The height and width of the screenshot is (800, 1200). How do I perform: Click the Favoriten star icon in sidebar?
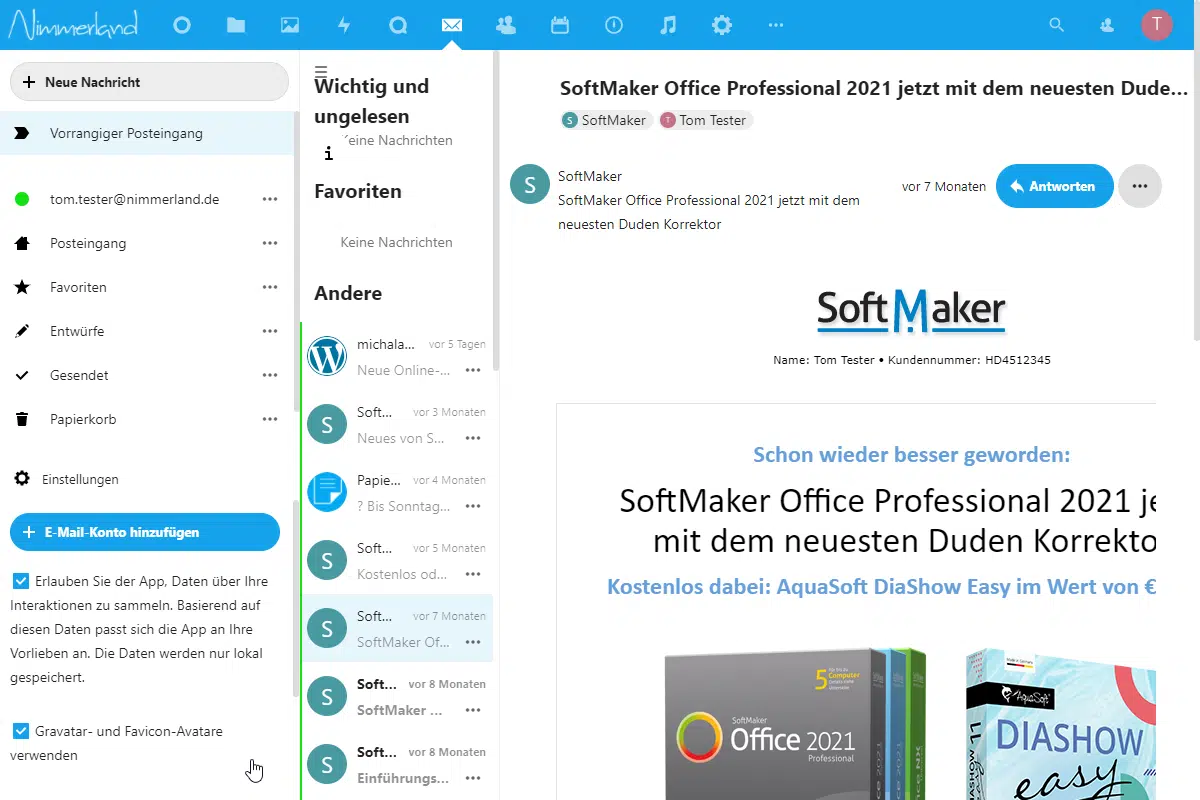click(22, 287)
